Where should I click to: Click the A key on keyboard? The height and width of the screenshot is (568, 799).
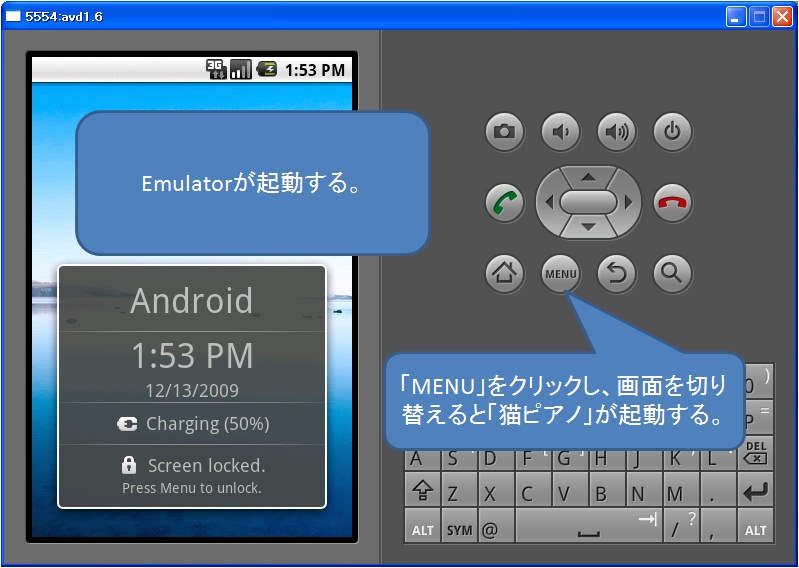pos(422,459)
